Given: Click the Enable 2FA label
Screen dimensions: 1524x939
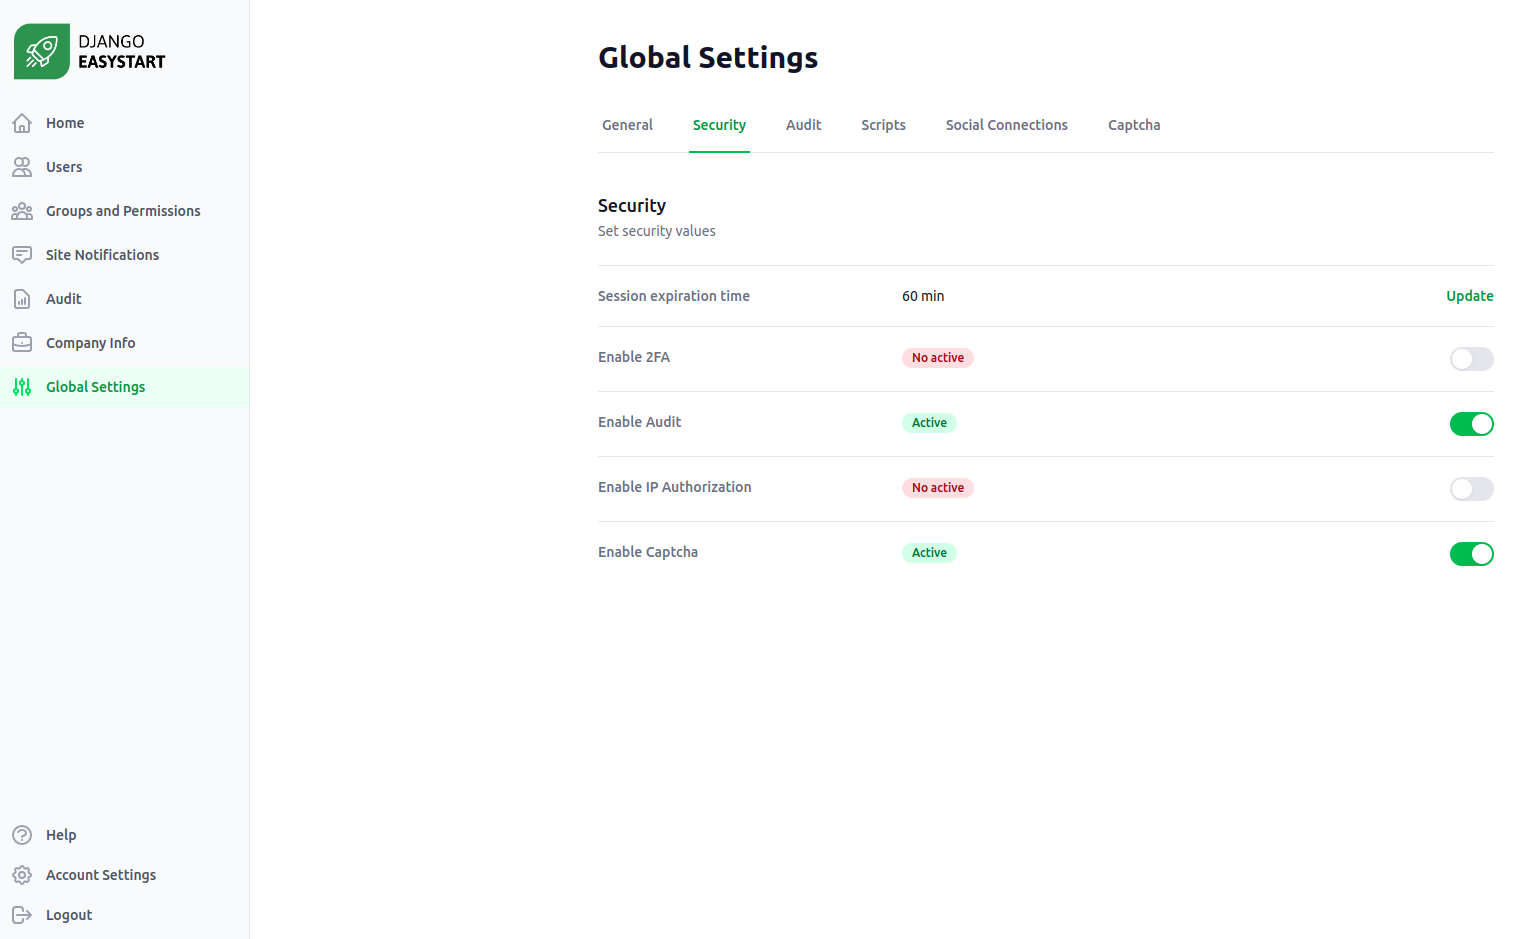Looking at the screenshot, I should coord(634,357).
